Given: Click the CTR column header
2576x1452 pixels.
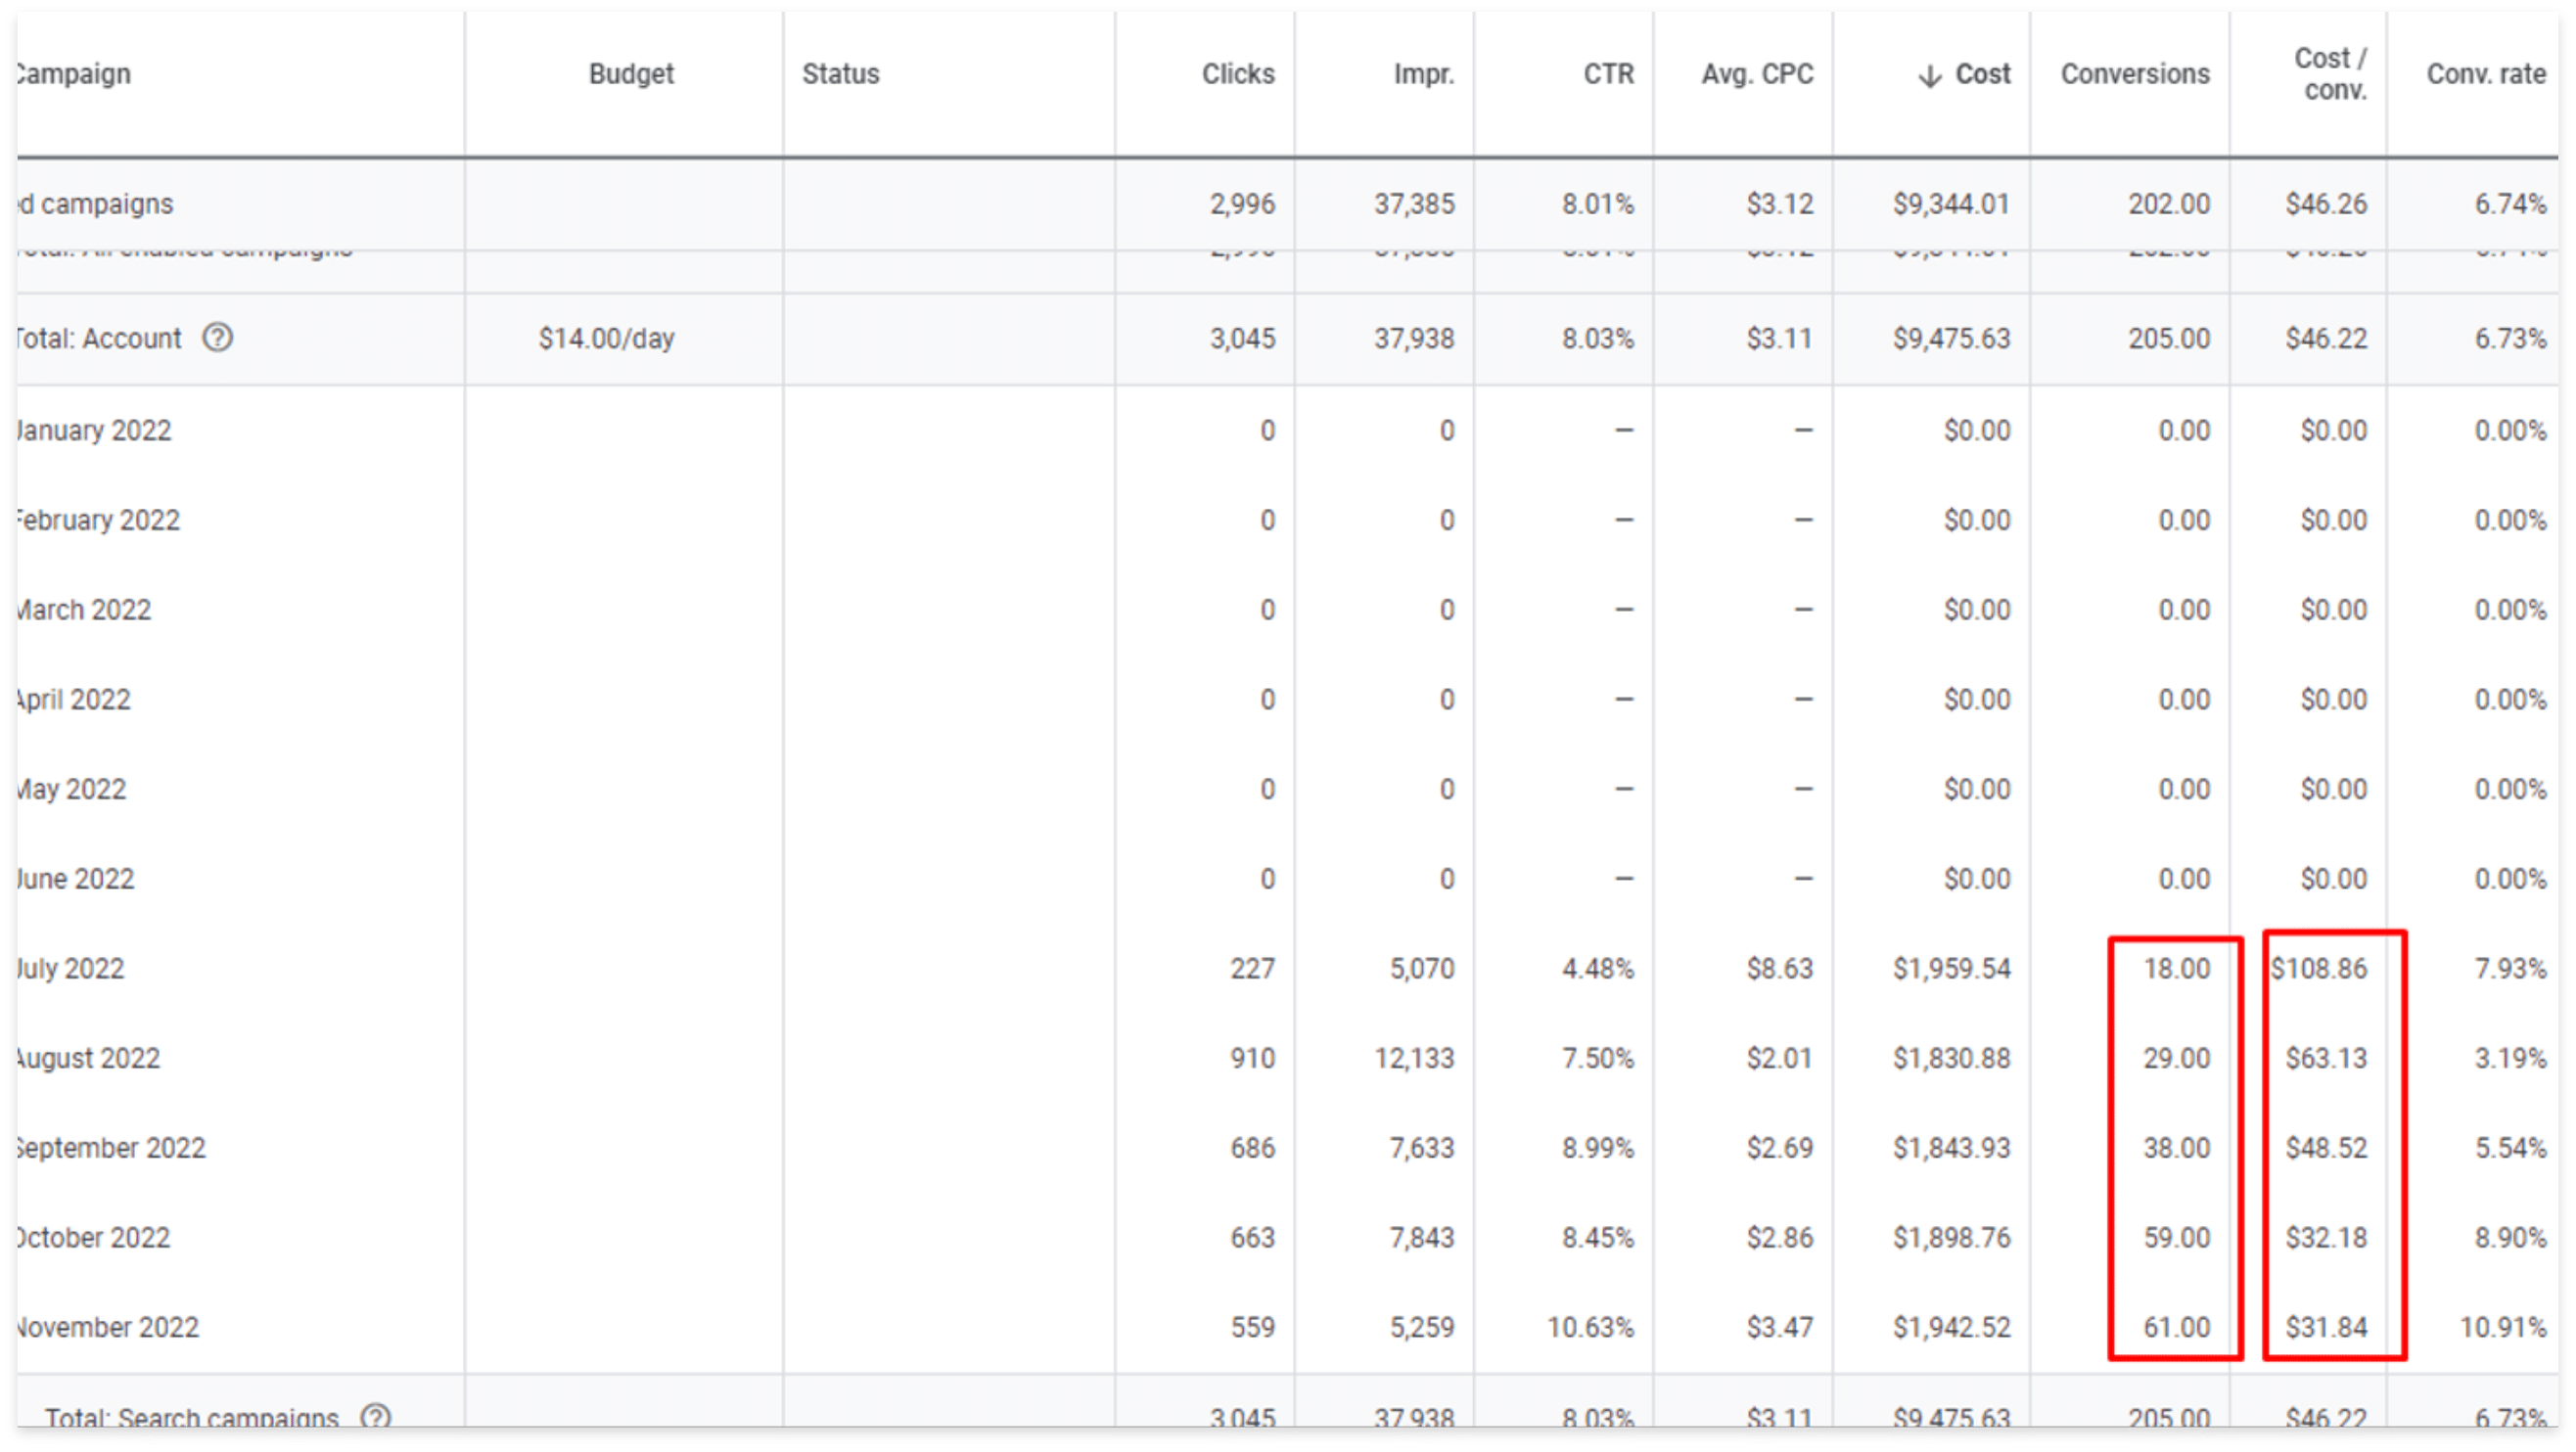Looking at the screenshot, I should [1607, 74].
